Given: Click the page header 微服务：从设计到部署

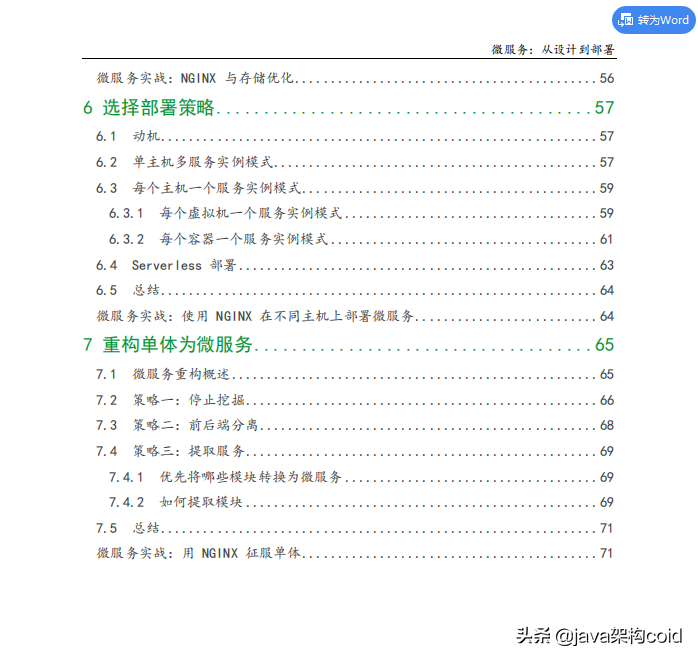Looking at the screenshot, I should click(553, 49).
